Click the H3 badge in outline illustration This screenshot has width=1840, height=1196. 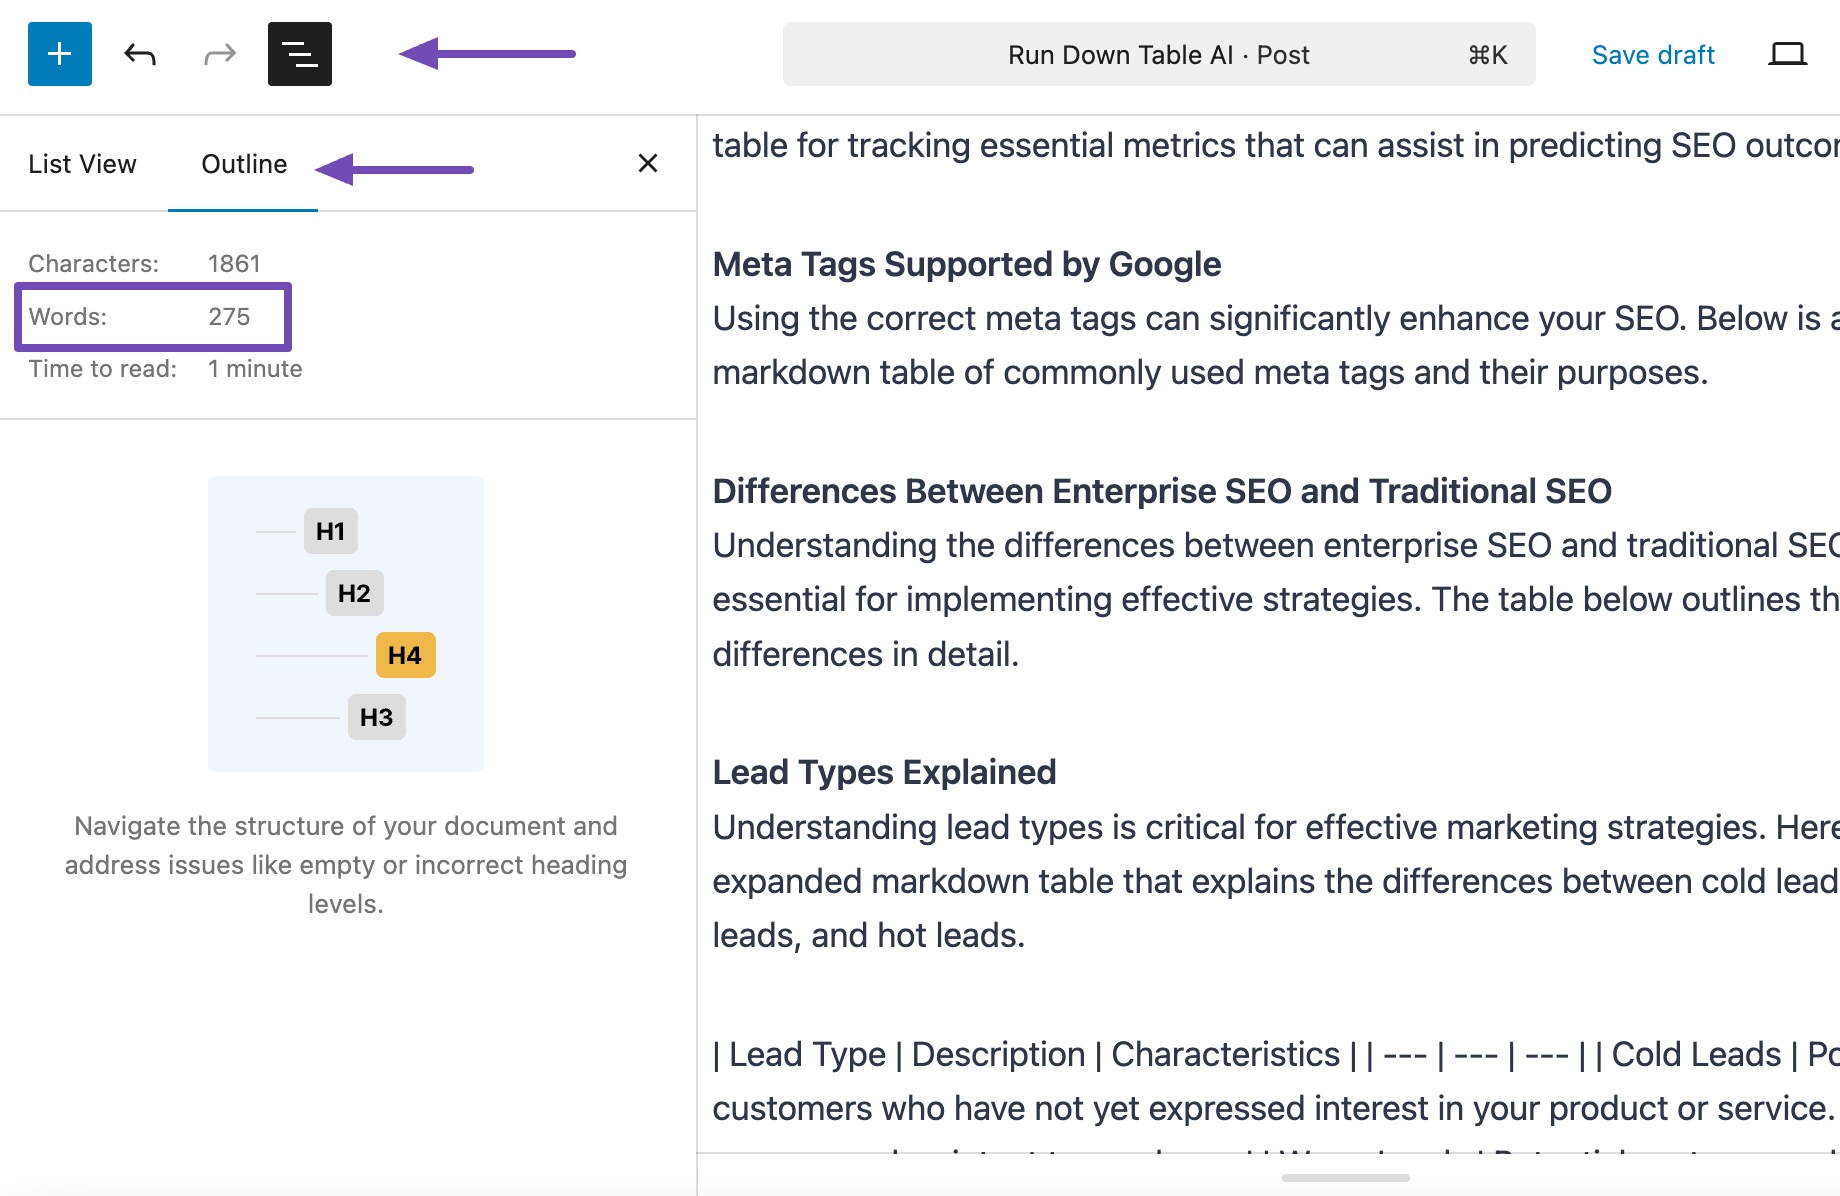pos(376,717)
